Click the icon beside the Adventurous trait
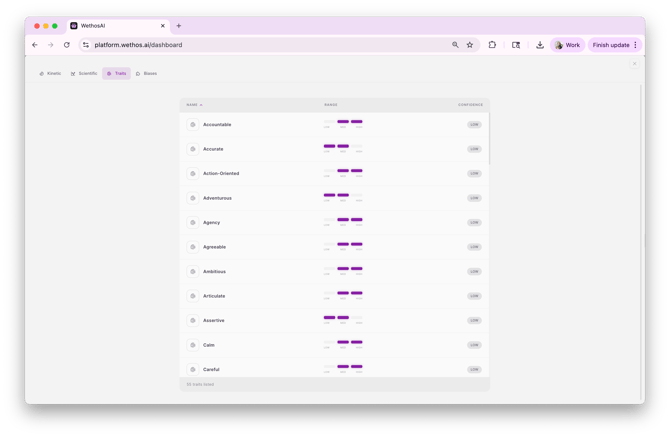 (x=192, y=198)
